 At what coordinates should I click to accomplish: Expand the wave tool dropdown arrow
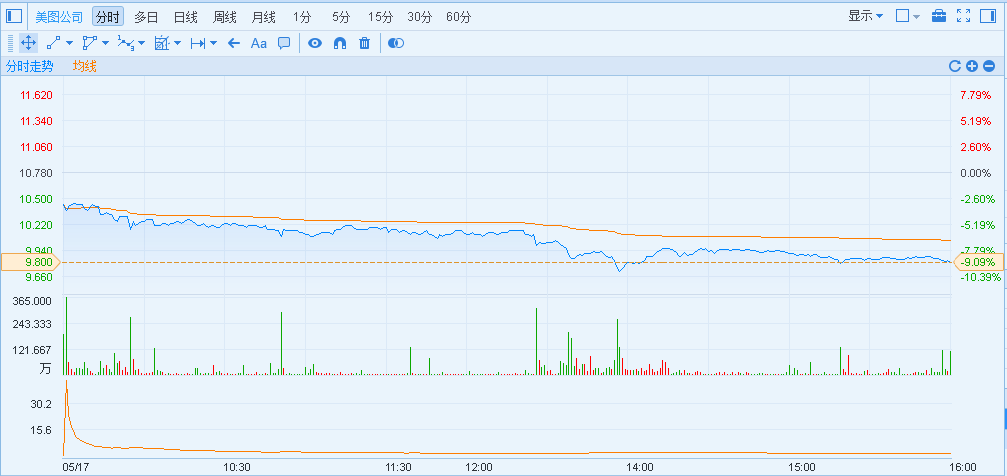pos(141,44)
